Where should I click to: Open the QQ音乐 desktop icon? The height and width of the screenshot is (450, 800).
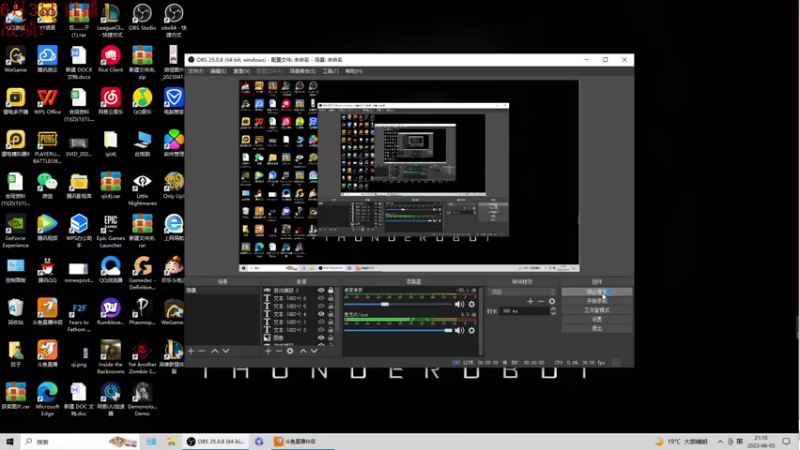142,101
